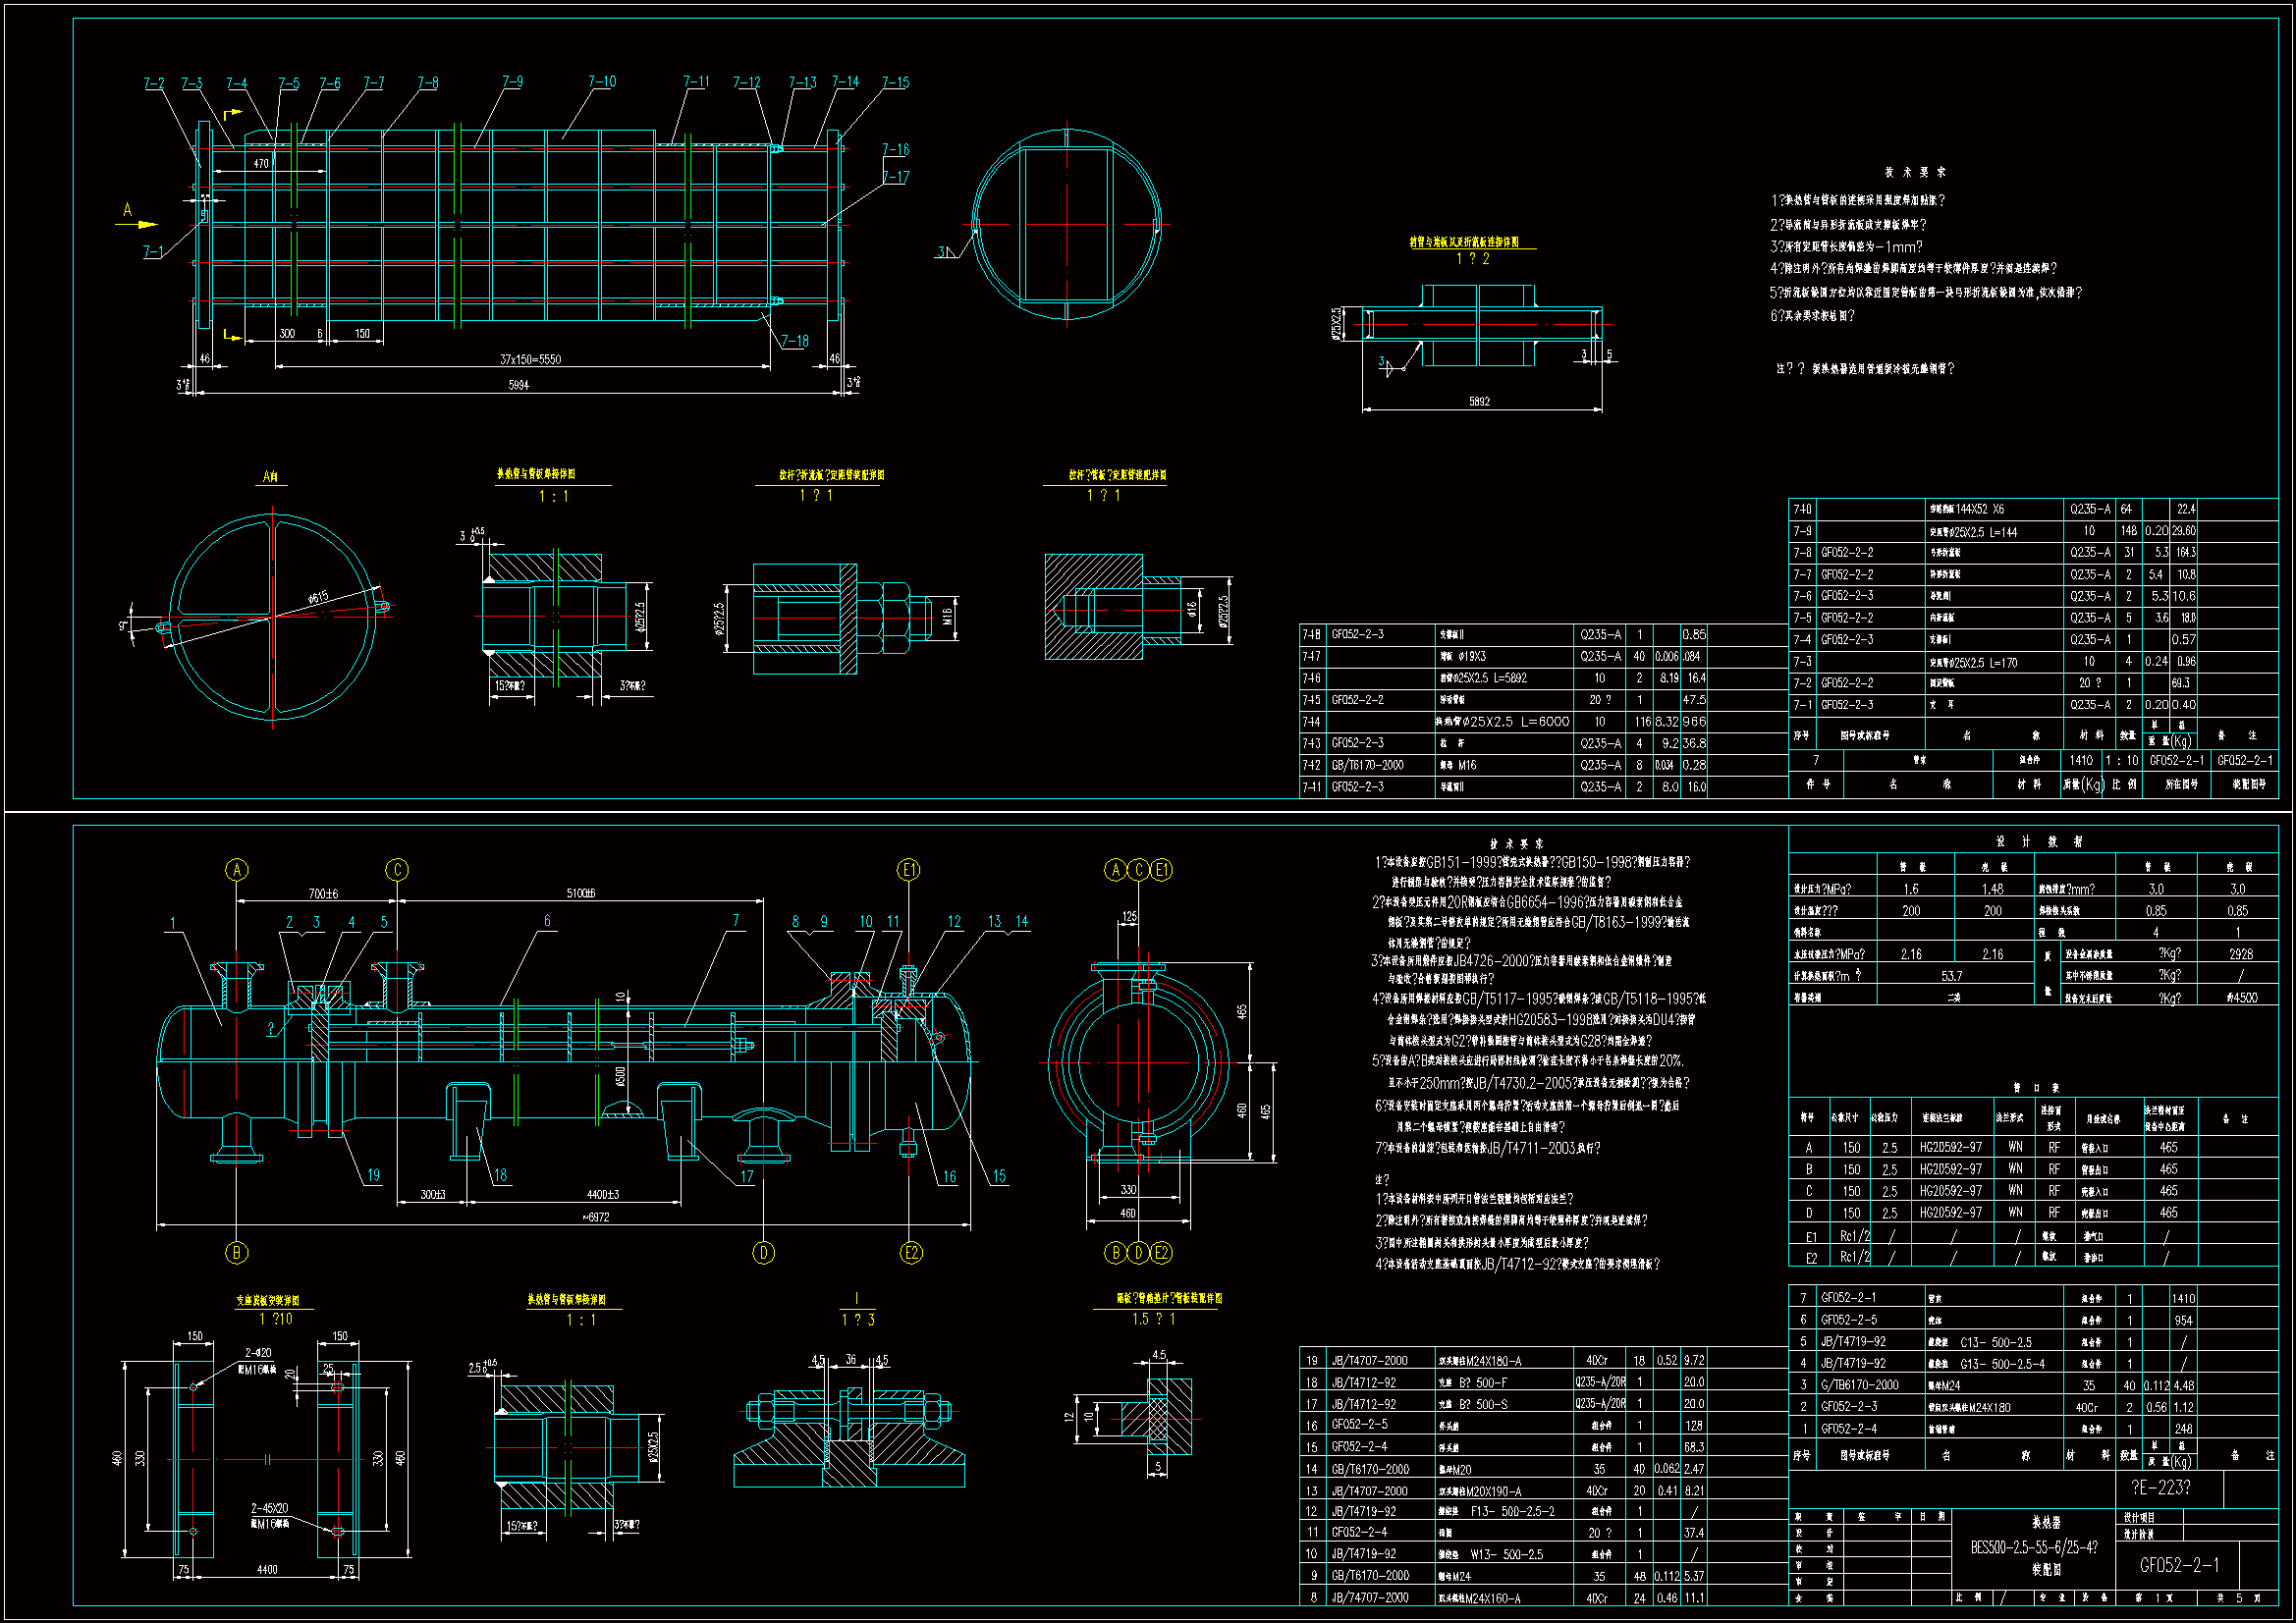
Task: Click "M20X190-A" in parts list row 13
Action: point(1493,1490)
